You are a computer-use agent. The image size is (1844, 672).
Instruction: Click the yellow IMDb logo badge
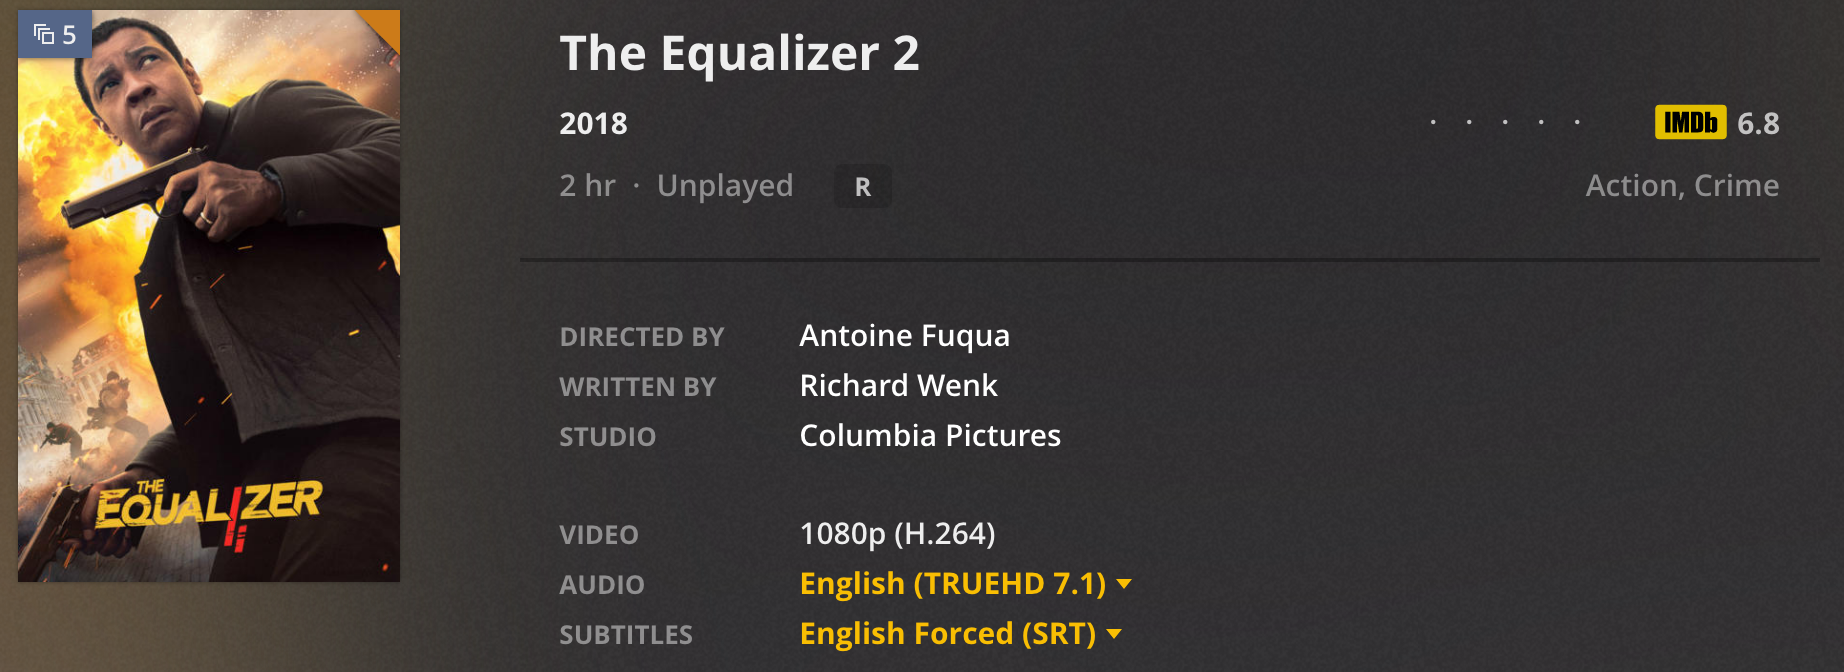(x=1690, y=122)
